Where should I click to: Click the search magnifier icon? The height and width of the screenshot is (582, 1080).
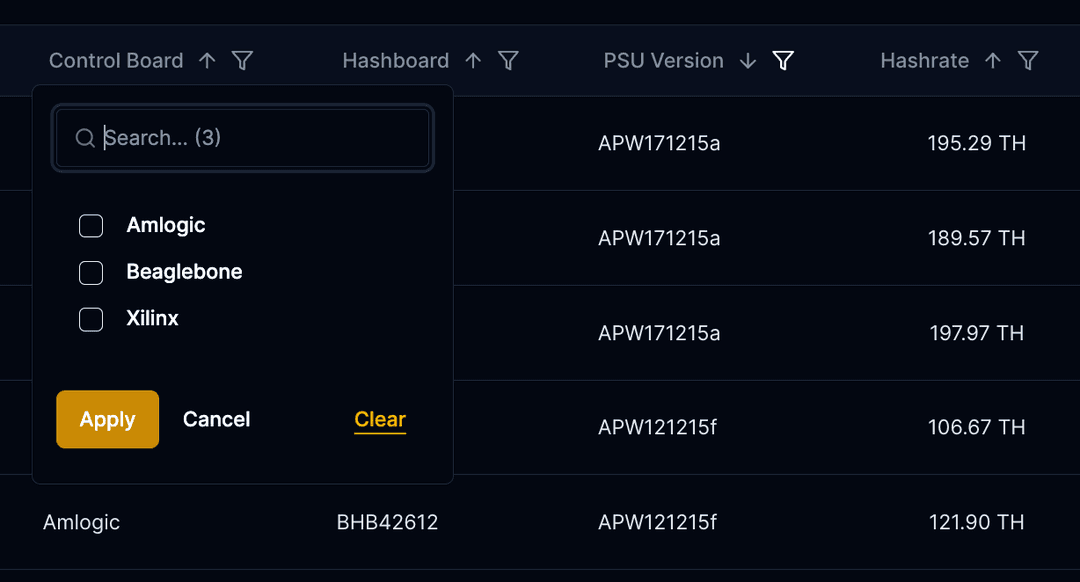85,138
